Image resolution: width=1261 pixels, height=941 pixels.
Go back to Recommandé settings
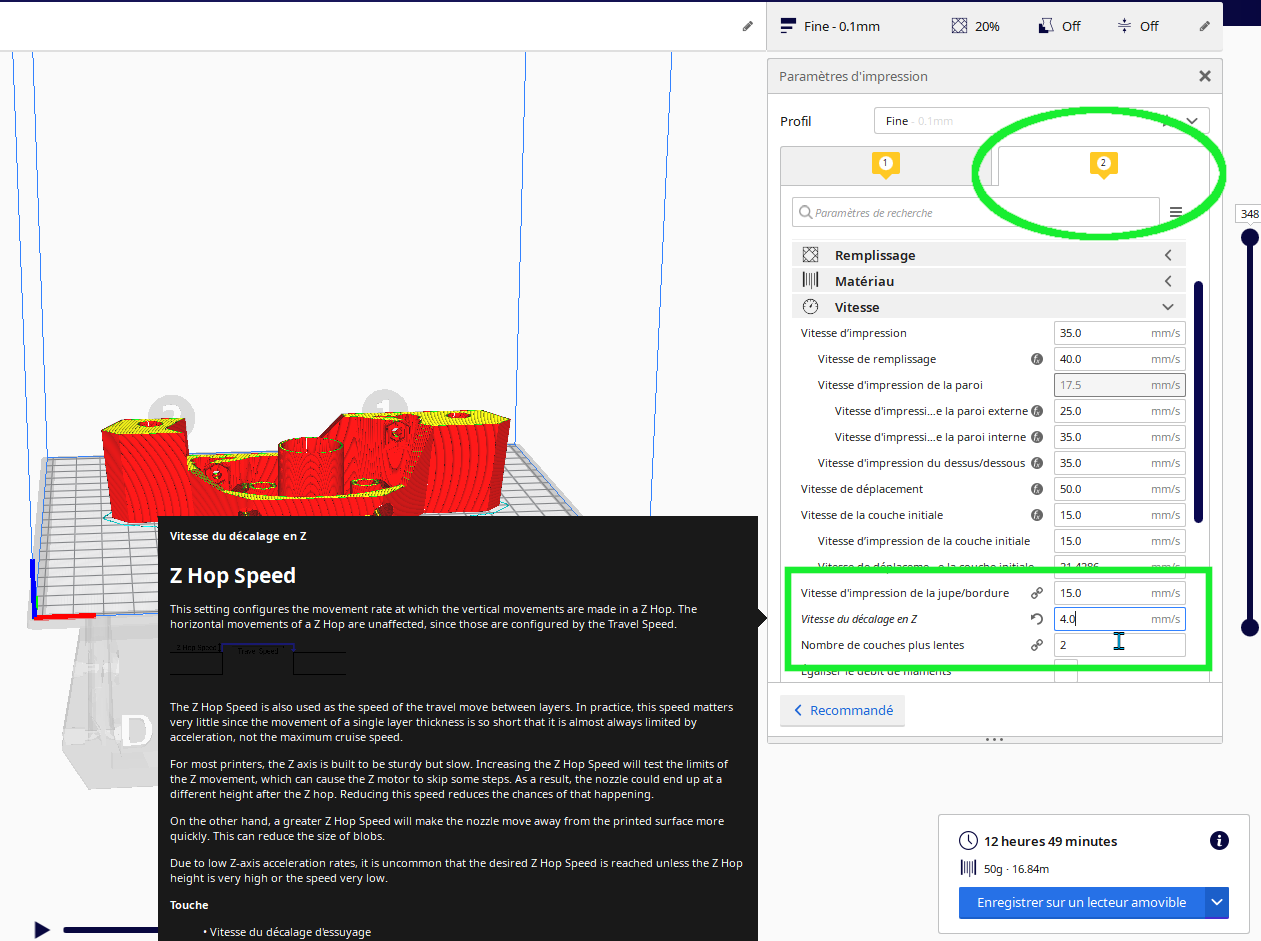click(x=843, y=710)
